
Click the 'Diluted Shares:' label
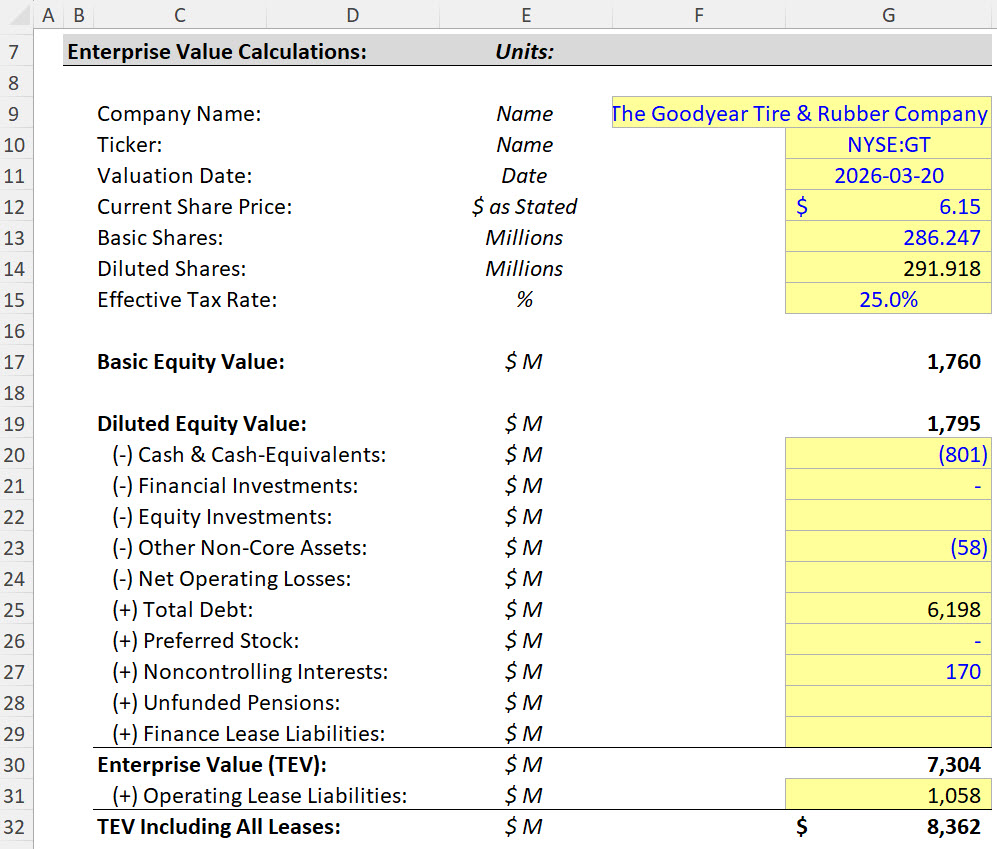pos(171,269)
